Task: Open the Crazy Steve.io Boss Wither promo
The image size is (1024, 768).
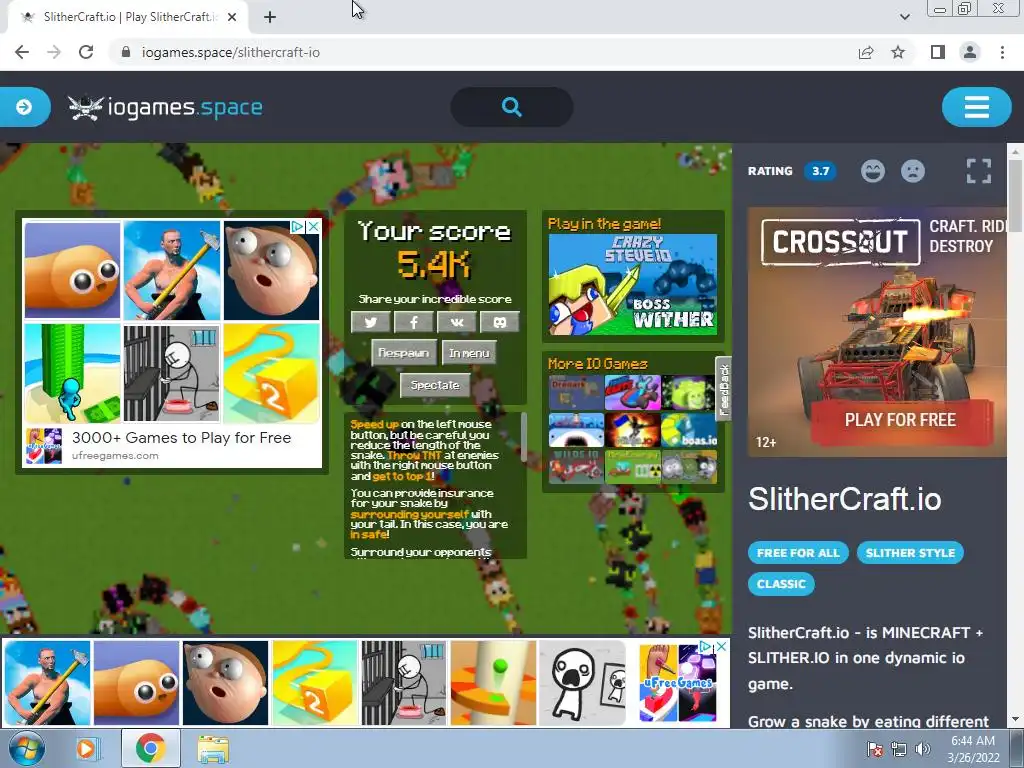Action: coord(633,284)
